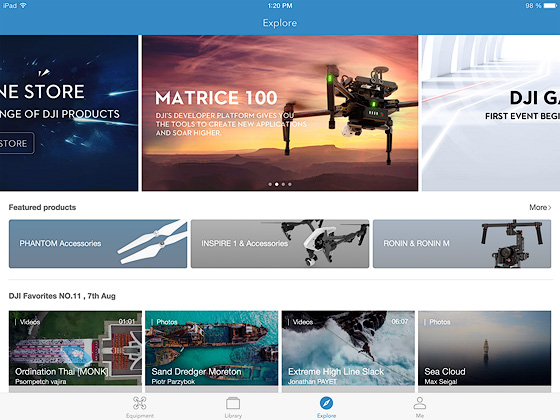Select the first carousel page dot
Viewport: 560px width, 420px height.
(270, 184)
